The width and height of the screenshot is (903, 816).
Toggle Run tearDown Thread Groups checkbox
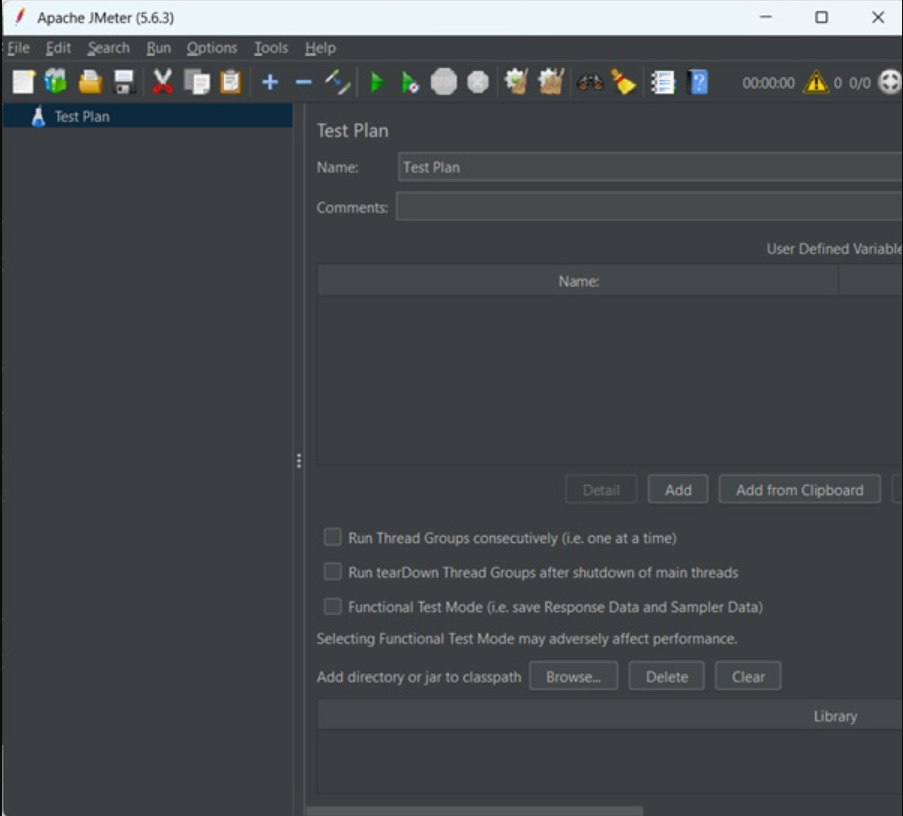click(x=332, y=572)
